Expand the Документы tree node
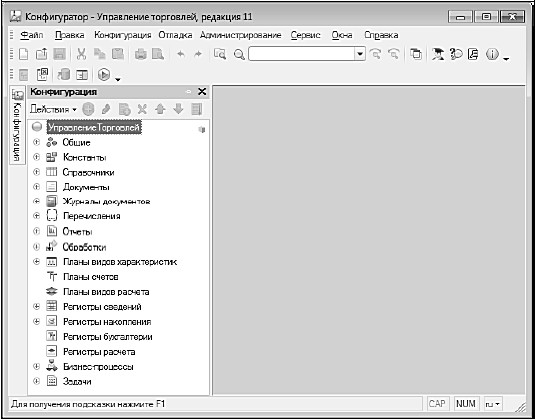 (x=36, y=187)
